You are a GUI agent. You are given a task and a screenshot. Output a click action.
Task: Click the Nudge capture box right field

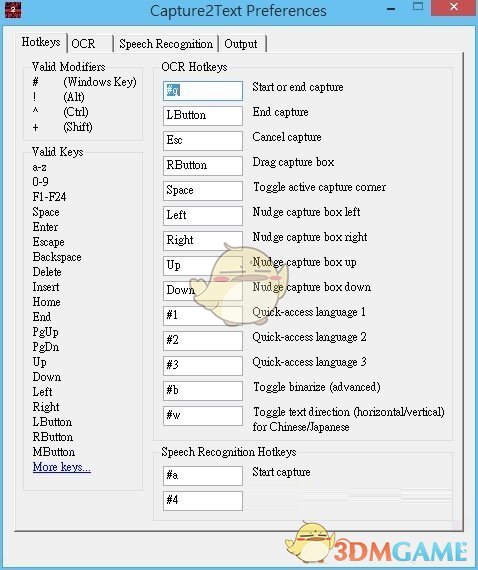203,241
